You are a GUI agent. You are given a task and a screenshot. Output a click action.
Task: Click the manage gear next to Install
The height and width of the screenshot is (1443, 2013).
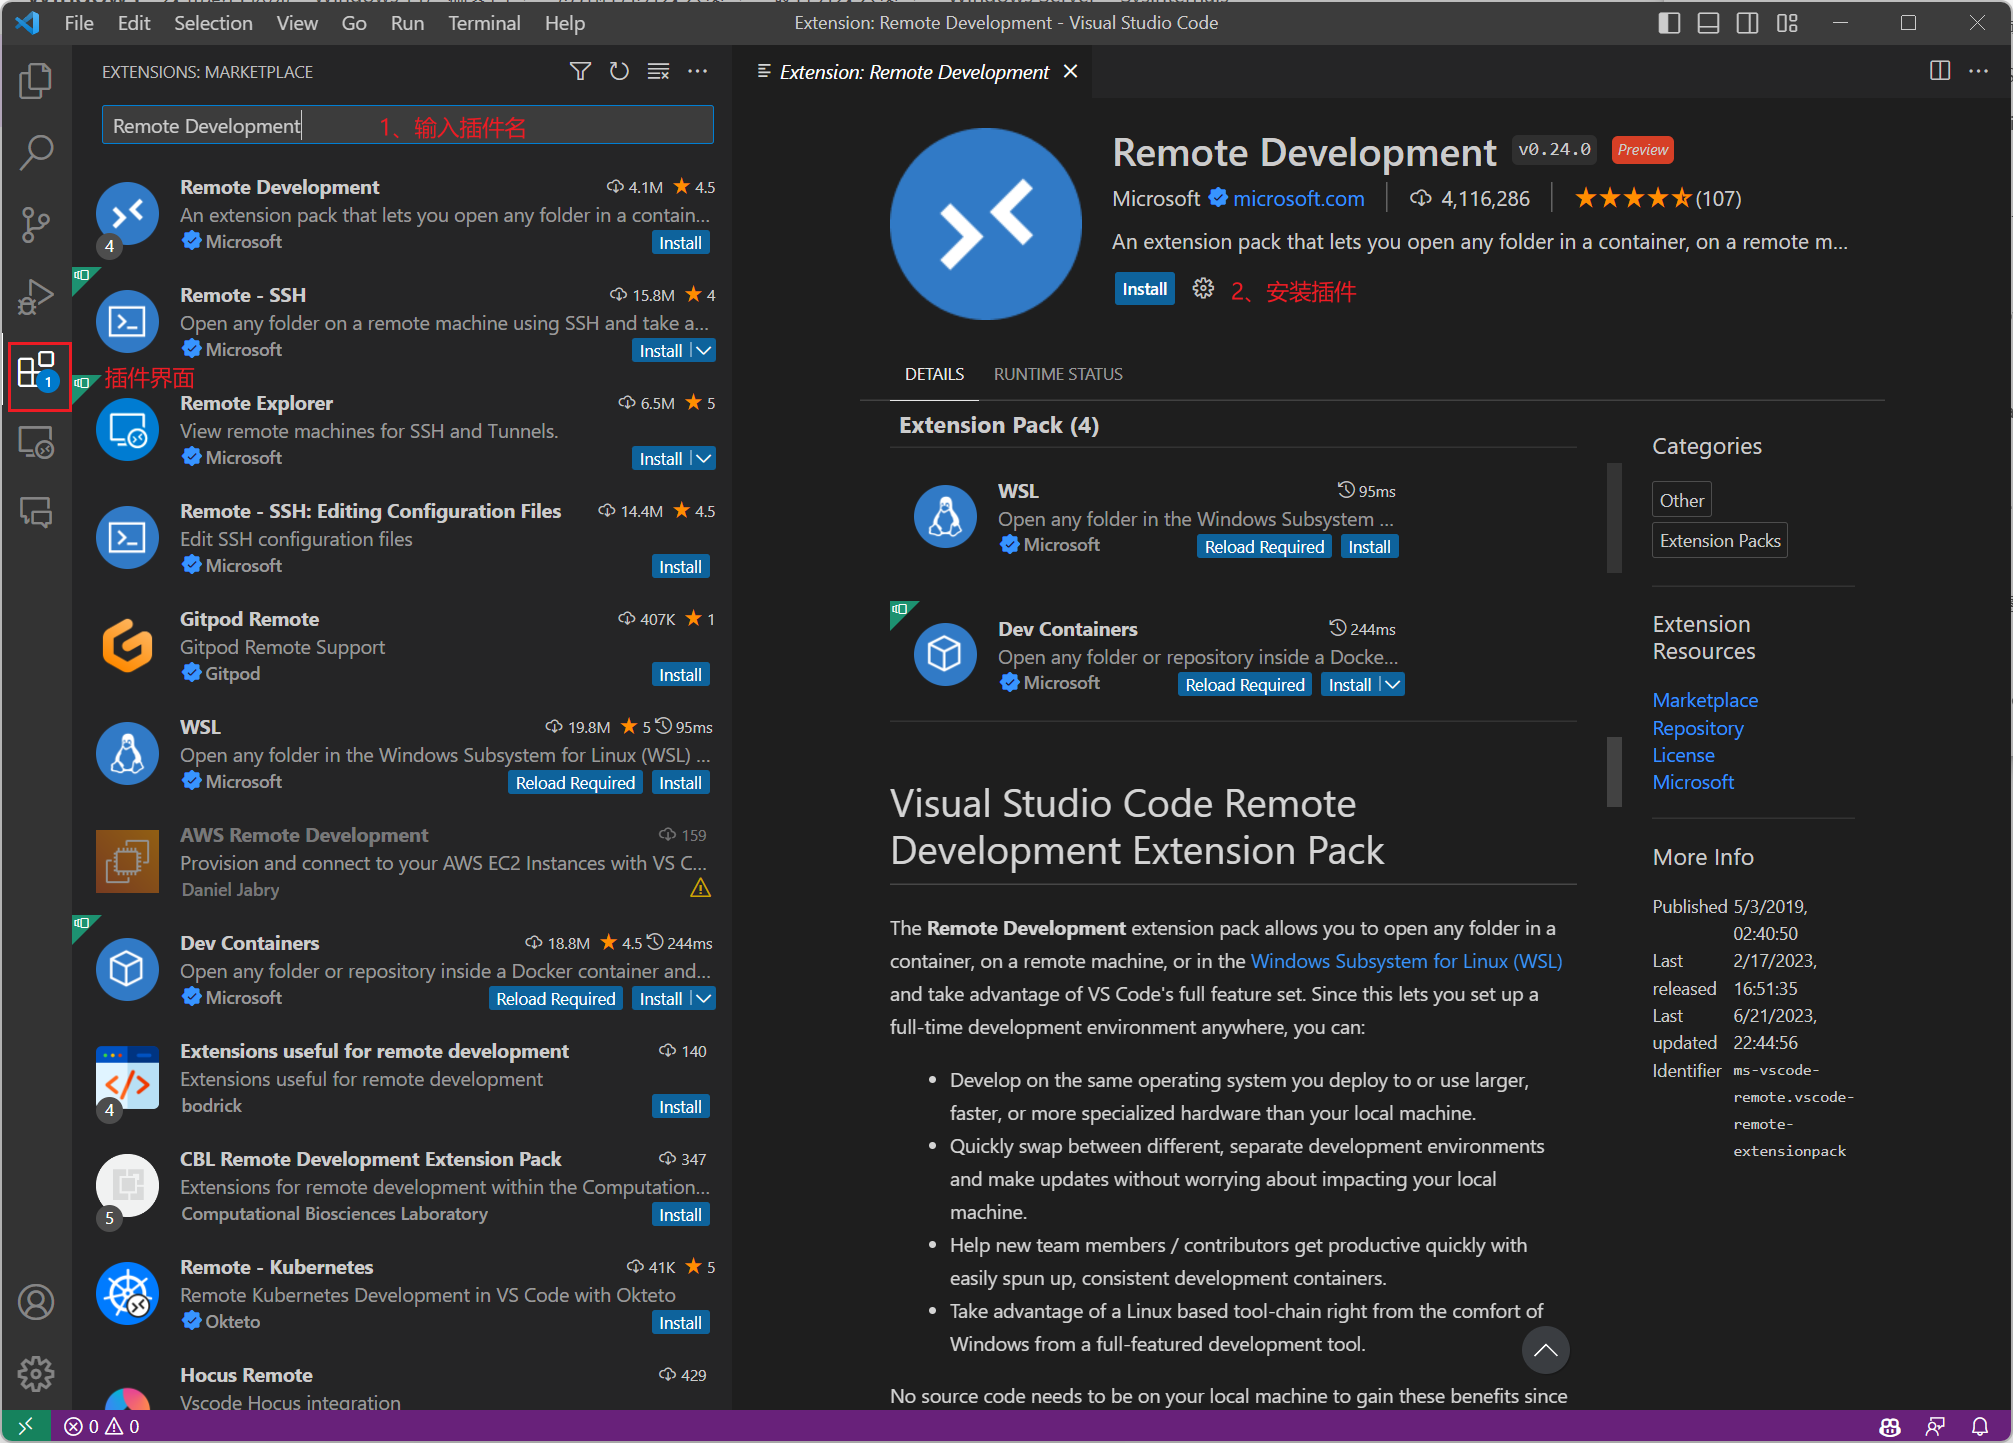[x=1203, y=289]
